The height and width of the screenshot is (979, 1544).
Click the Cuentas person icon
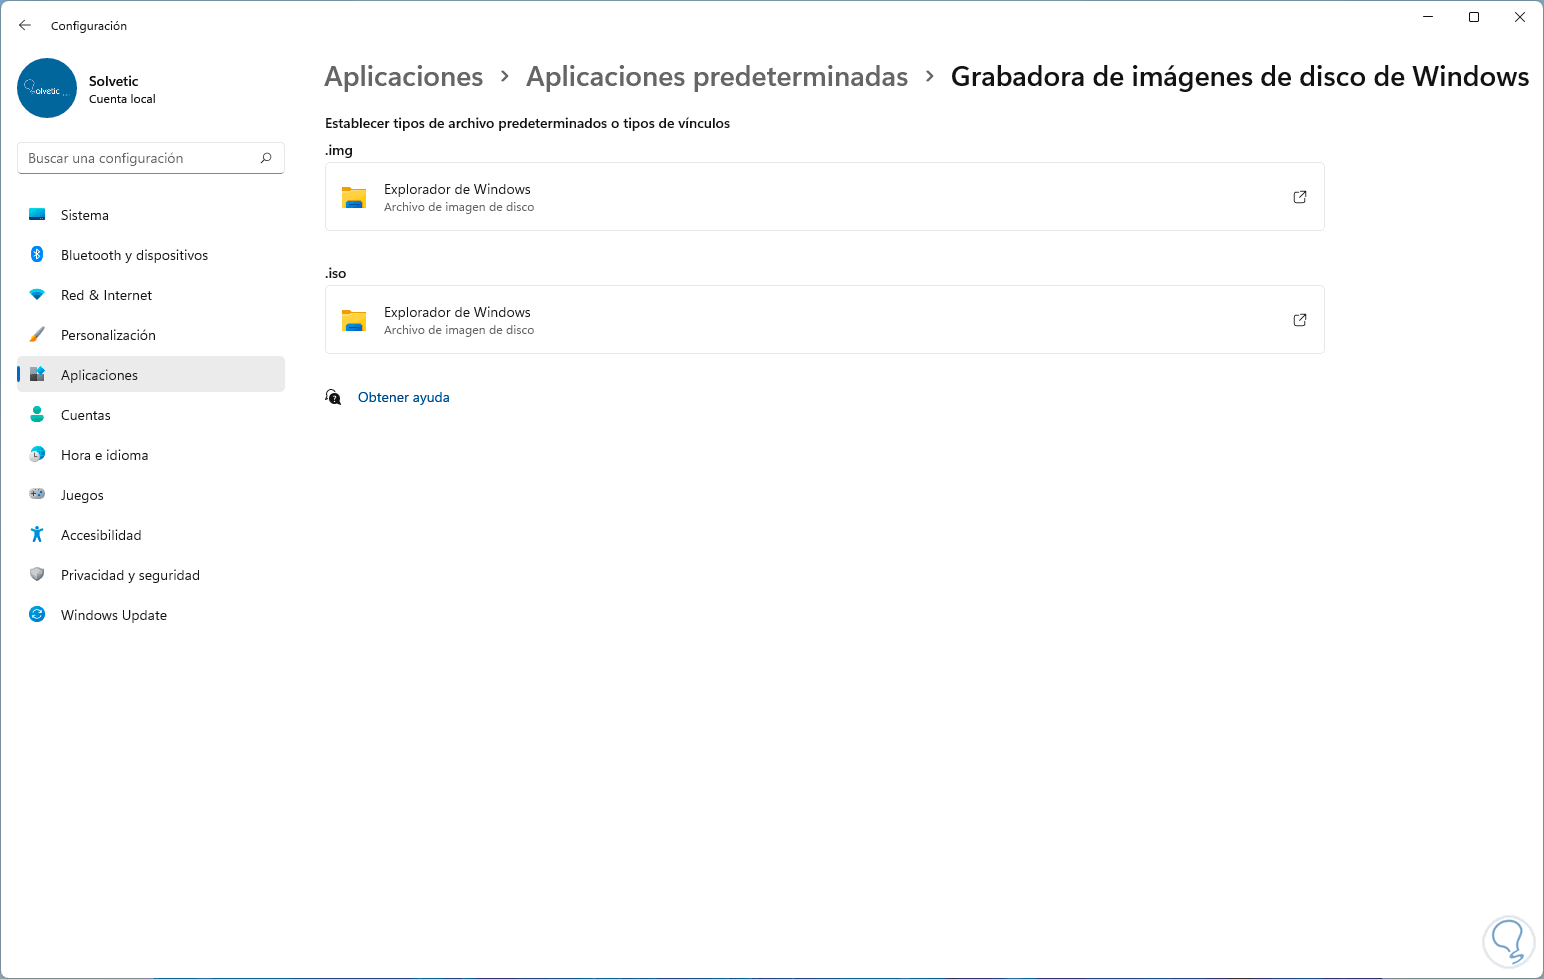(37, 415)
